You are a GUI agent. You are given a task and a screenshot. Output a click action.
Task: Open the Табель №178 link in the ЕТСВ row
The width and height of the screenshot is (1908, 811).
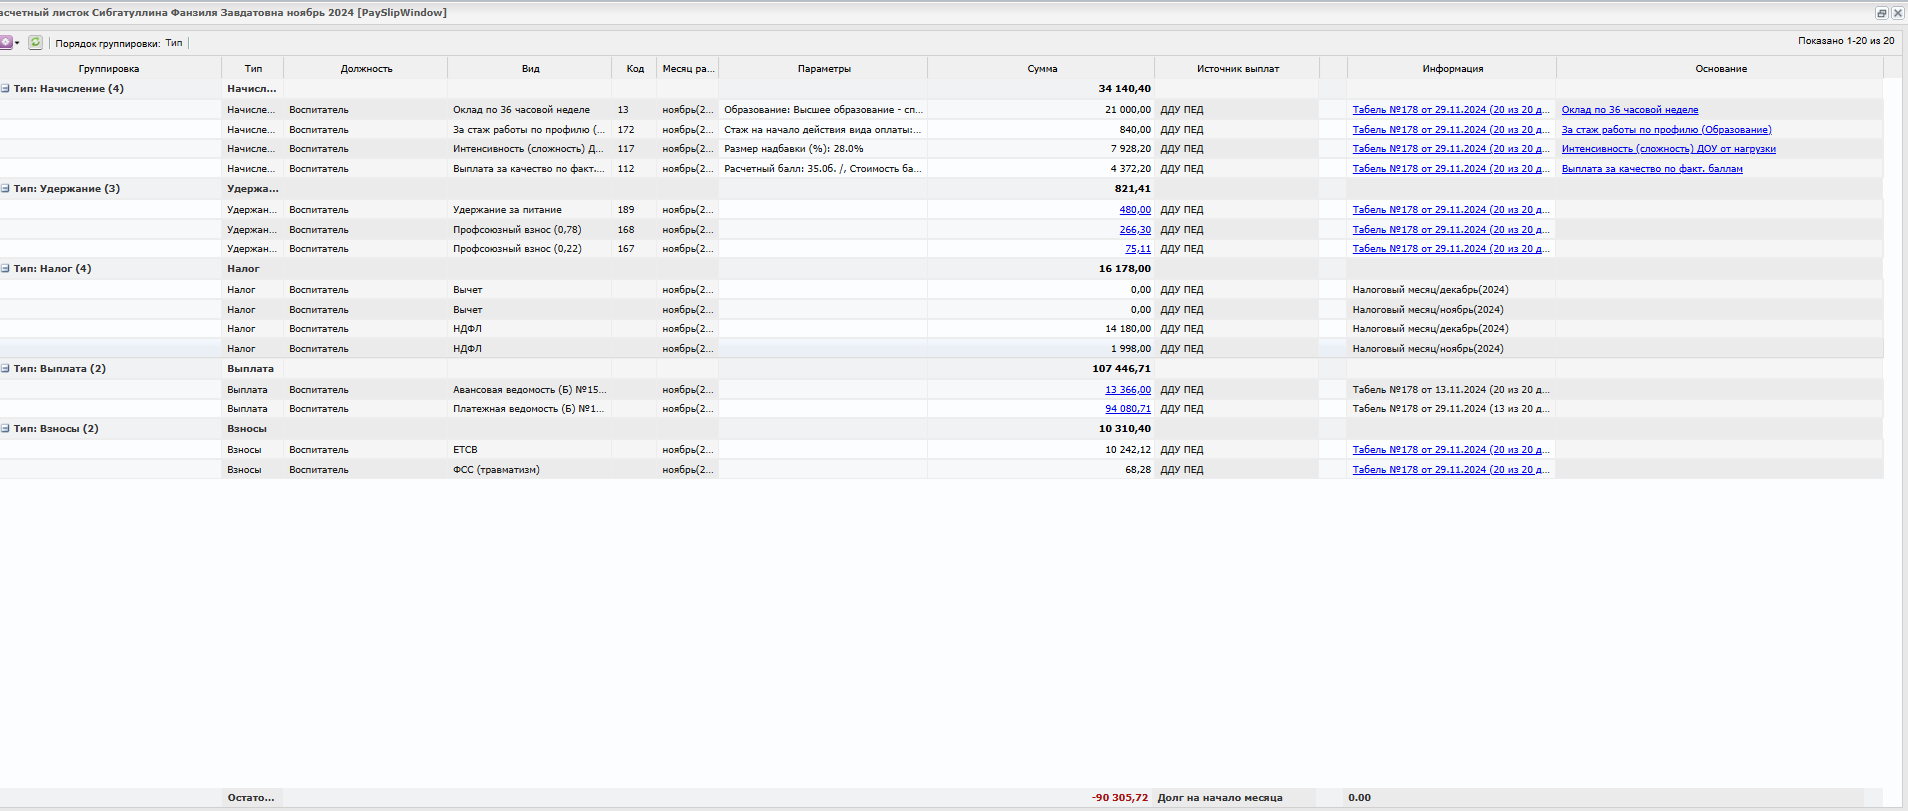(1451, 450)
